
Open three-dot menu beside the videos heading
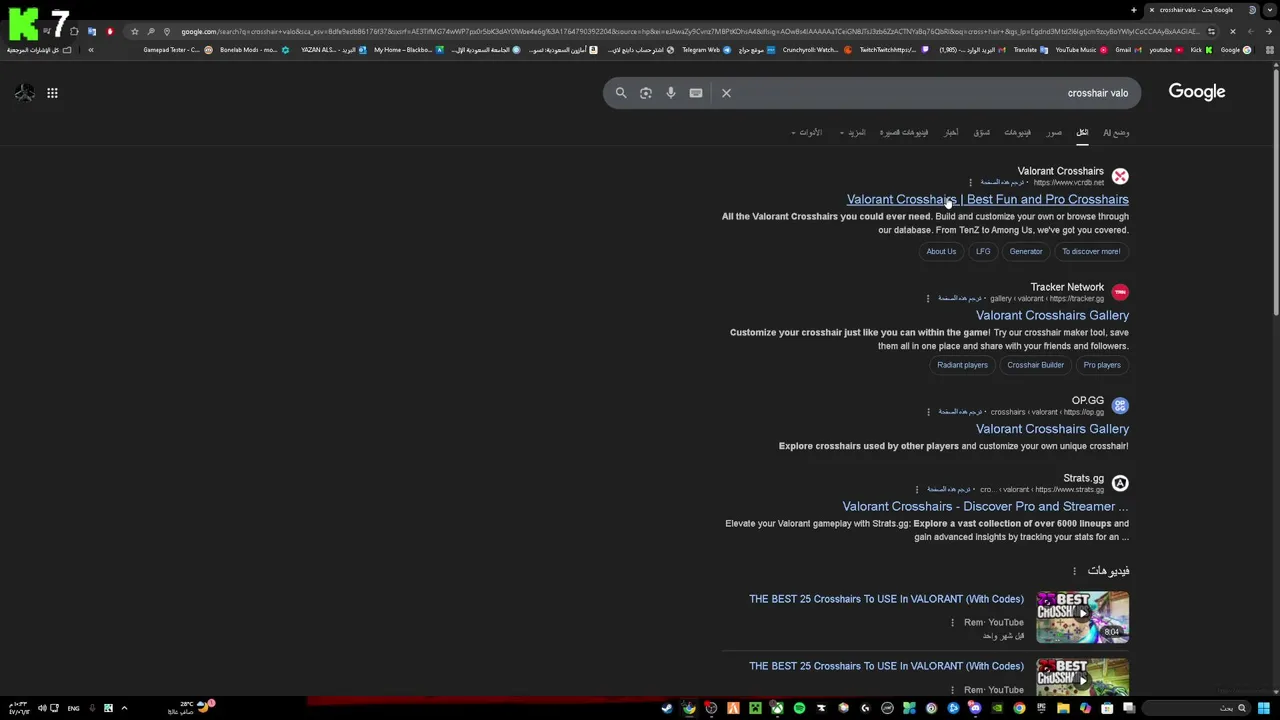pyautogui.click(x=1075, y=571)
